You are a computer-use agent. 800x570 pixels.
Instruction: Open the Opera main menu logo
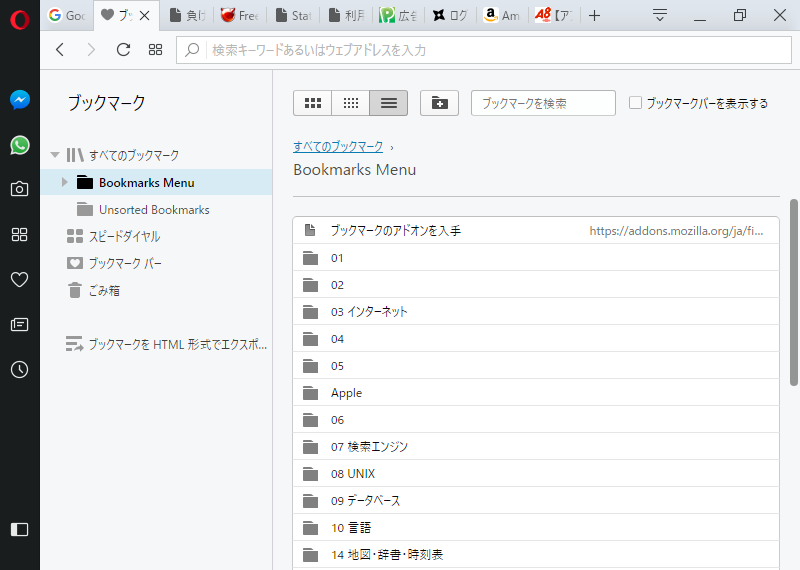19,20
